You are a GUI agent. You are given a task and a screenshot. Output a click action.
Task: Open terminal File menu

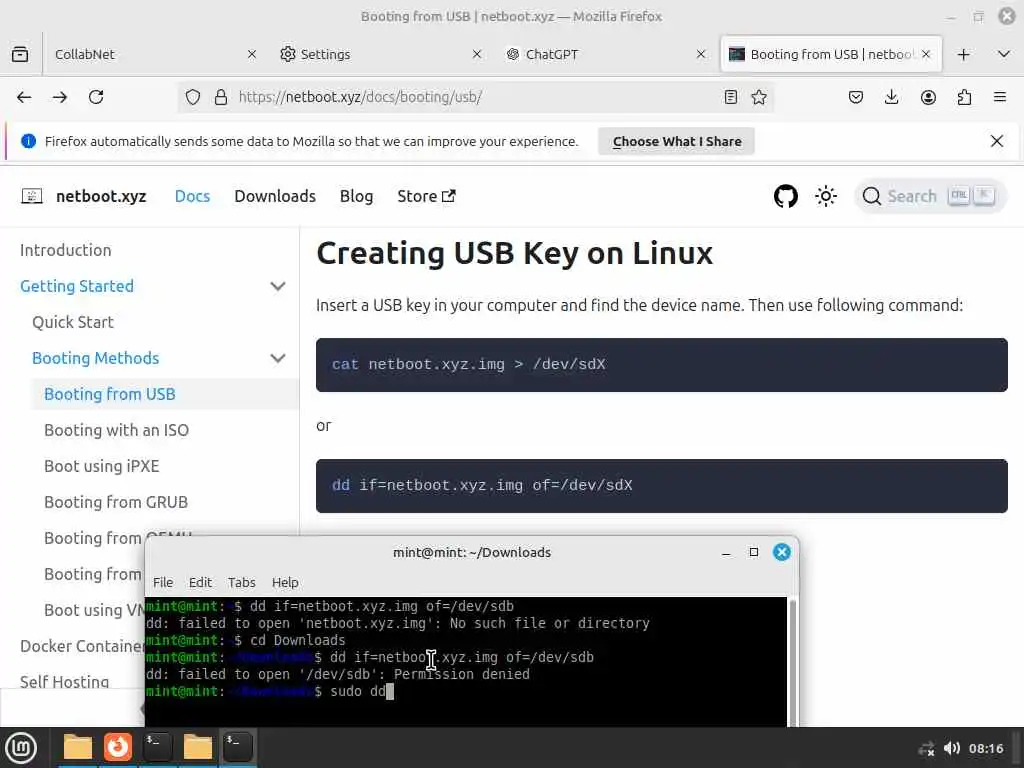click(x=163, y=582)
